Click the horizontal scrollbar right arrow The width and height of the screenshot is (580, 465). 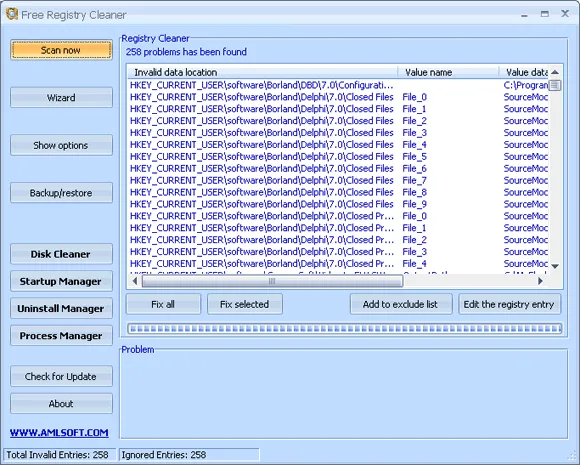pos(540,281)
